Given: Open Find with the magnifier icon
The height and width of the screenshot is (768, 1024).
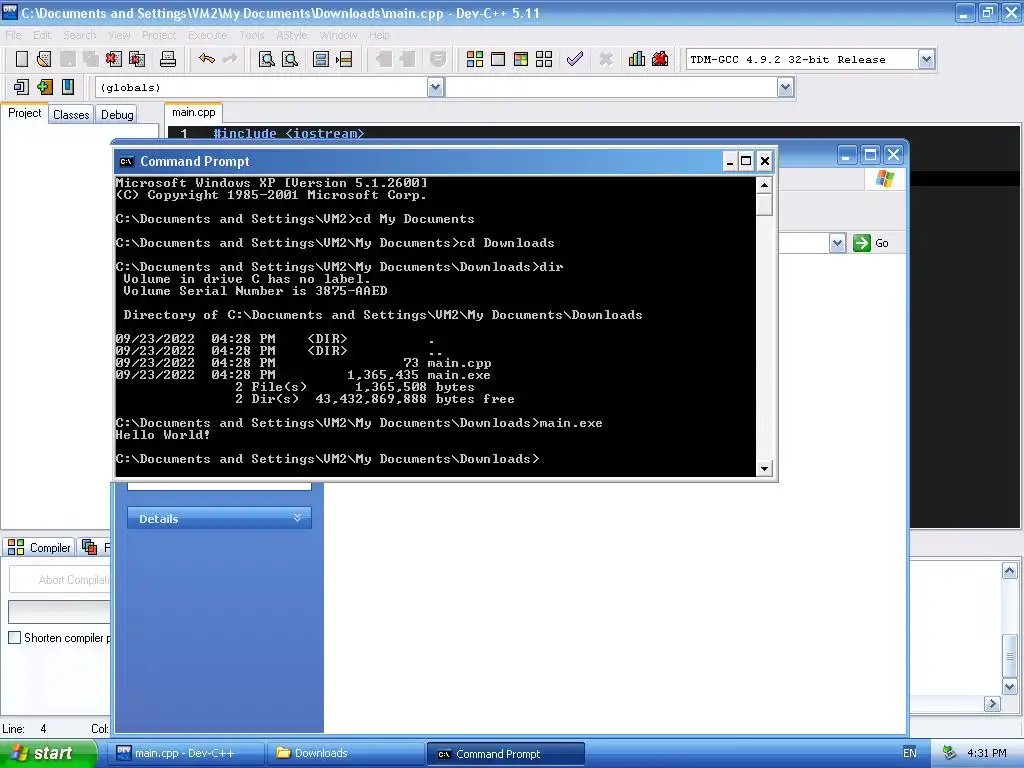Looking at the screenshot, I should (x=266, y=59).
